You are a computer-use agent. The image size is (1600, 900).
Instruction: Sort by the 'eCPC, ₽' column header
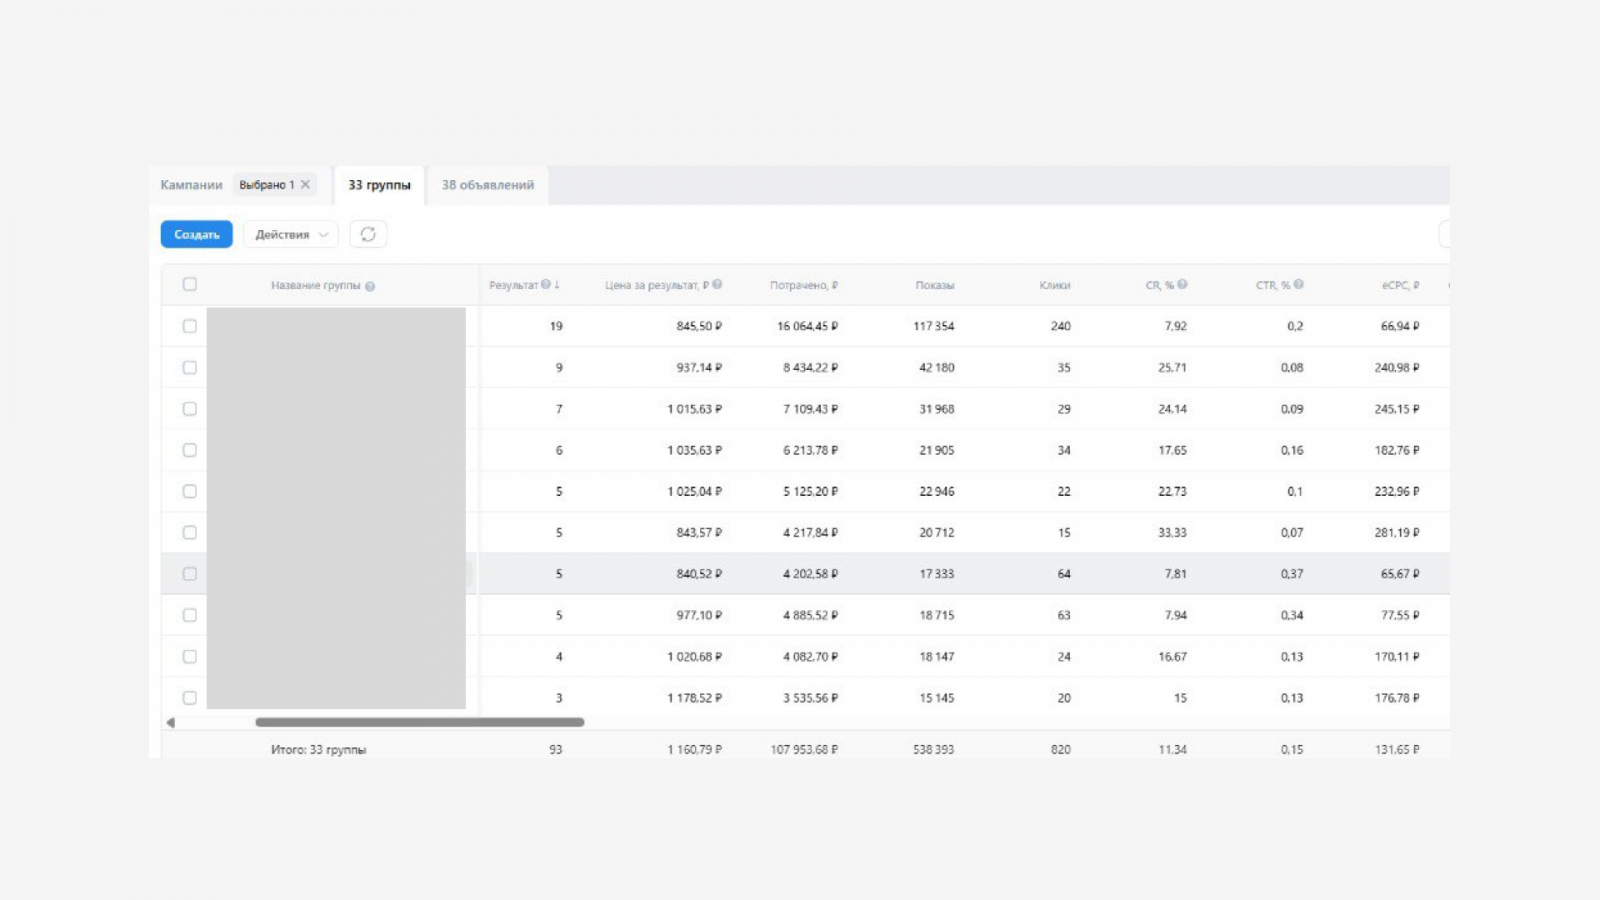tap(1400, 285)
